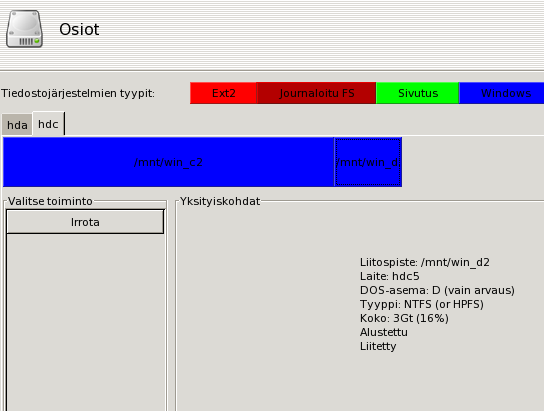Click the Osiot heading text

click(x=79, y=29)
